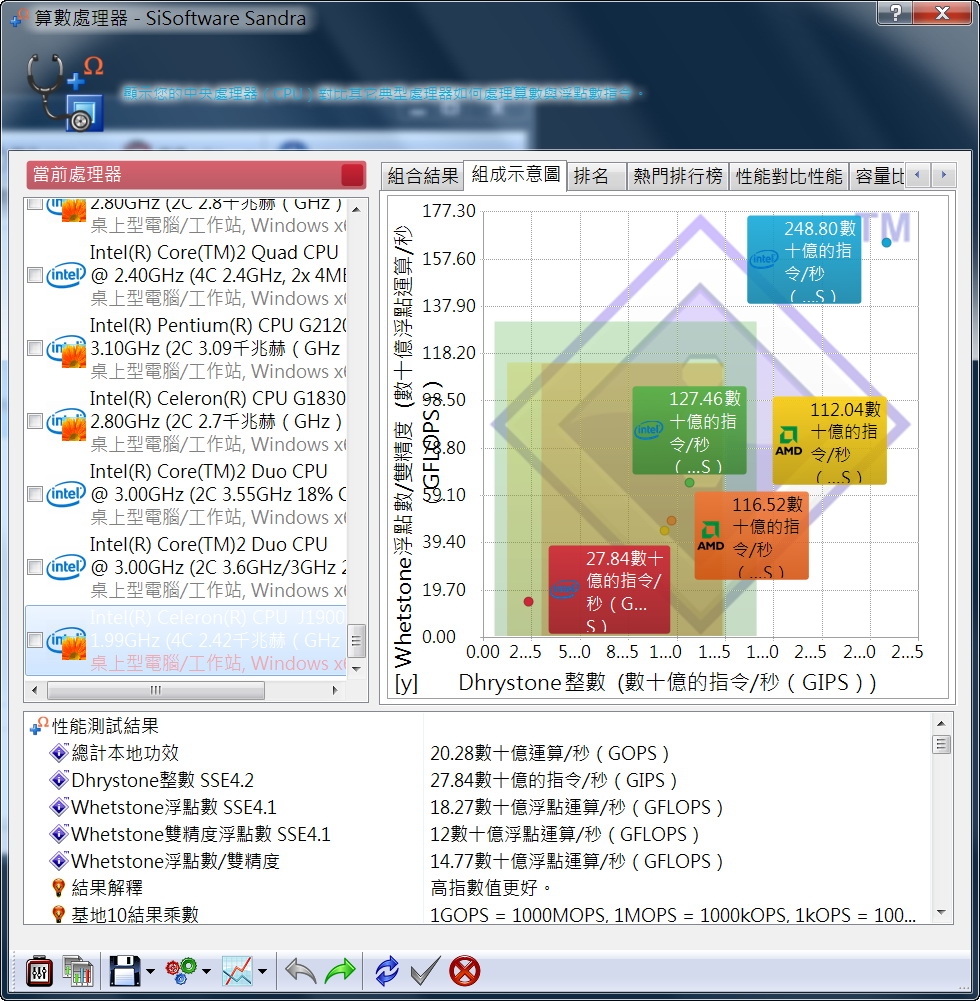The image size is (980, 1001).
Task: Click the Intel logo beside Core 2 Duo 3.55GHz
Action: (66, 494)
